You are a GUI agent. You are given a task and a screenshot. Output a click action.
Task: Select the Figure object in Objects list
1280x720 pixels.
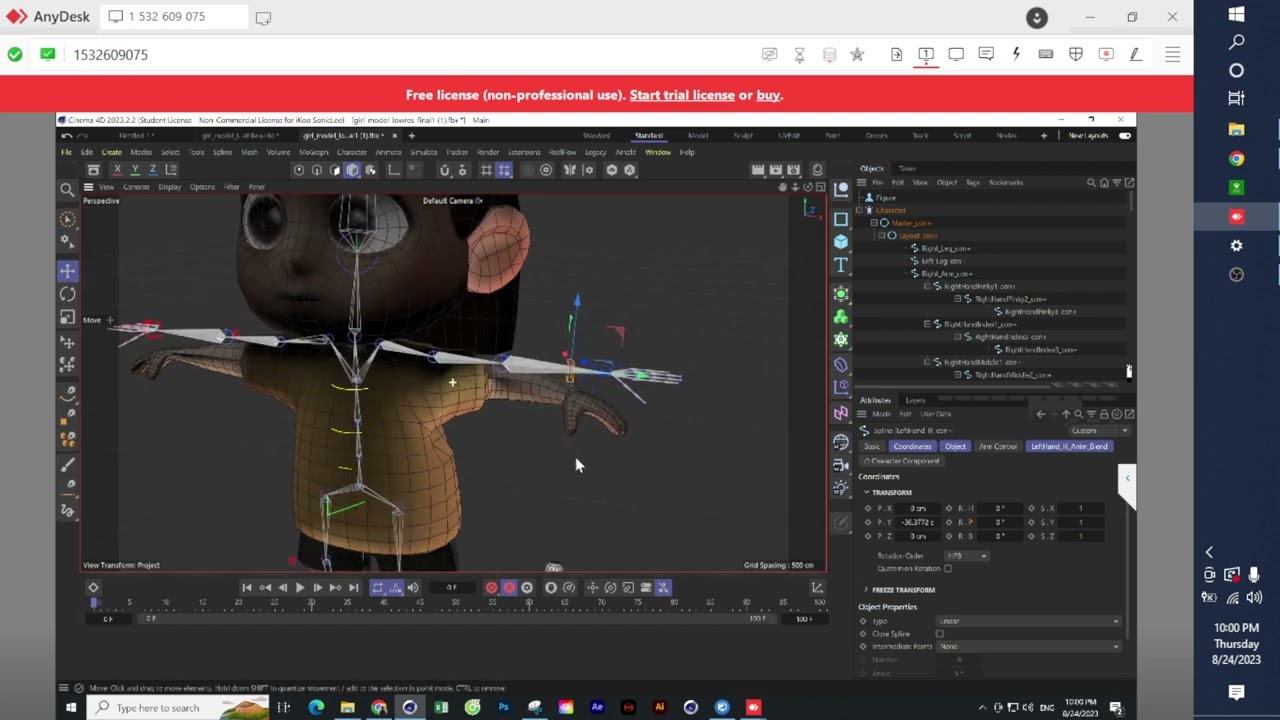tap(885, 198)
